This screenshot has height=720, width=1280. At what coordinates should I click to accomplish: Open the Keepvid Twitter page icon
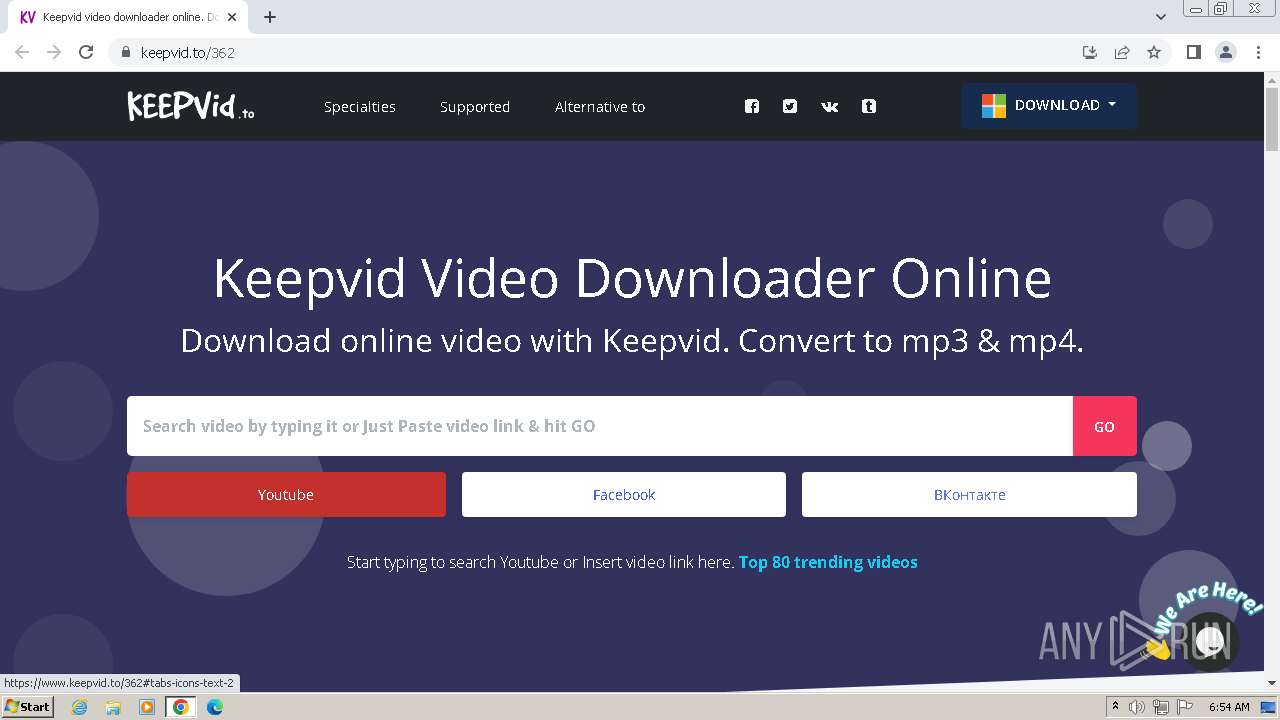(x=790, y=106)
